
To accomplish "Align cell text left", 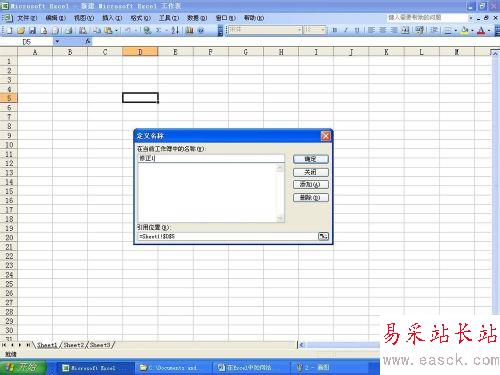I will pyautogui.click(x=371, y=30).
